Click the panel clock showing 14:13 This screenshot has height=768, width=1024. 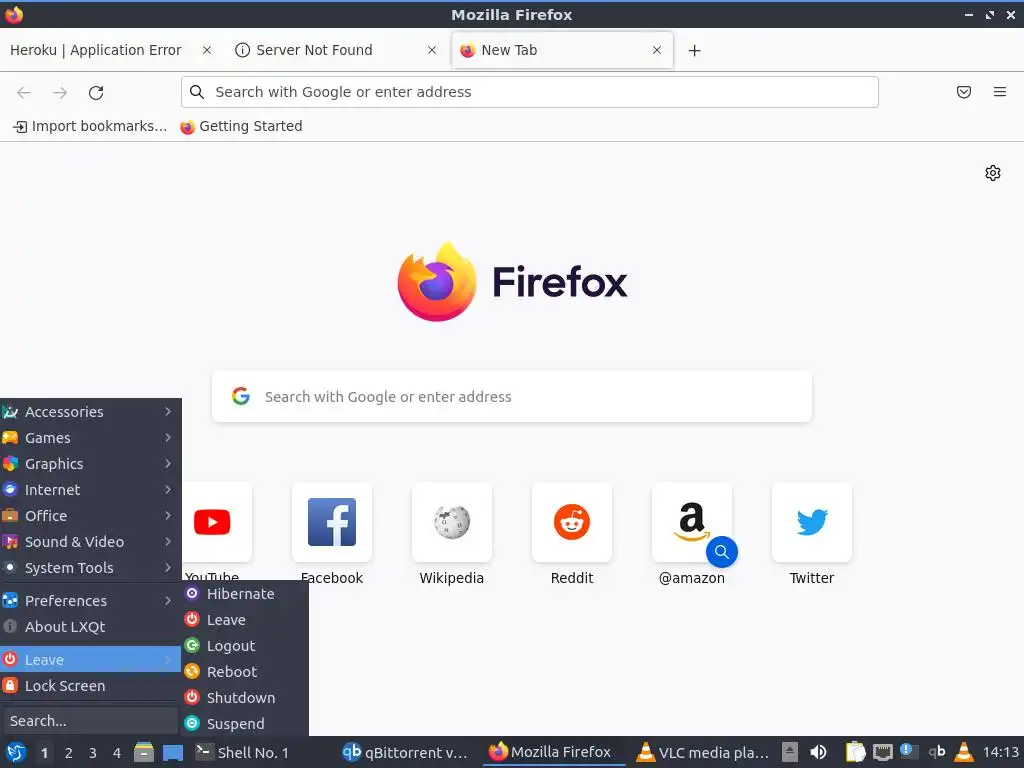pos(1001,752)
